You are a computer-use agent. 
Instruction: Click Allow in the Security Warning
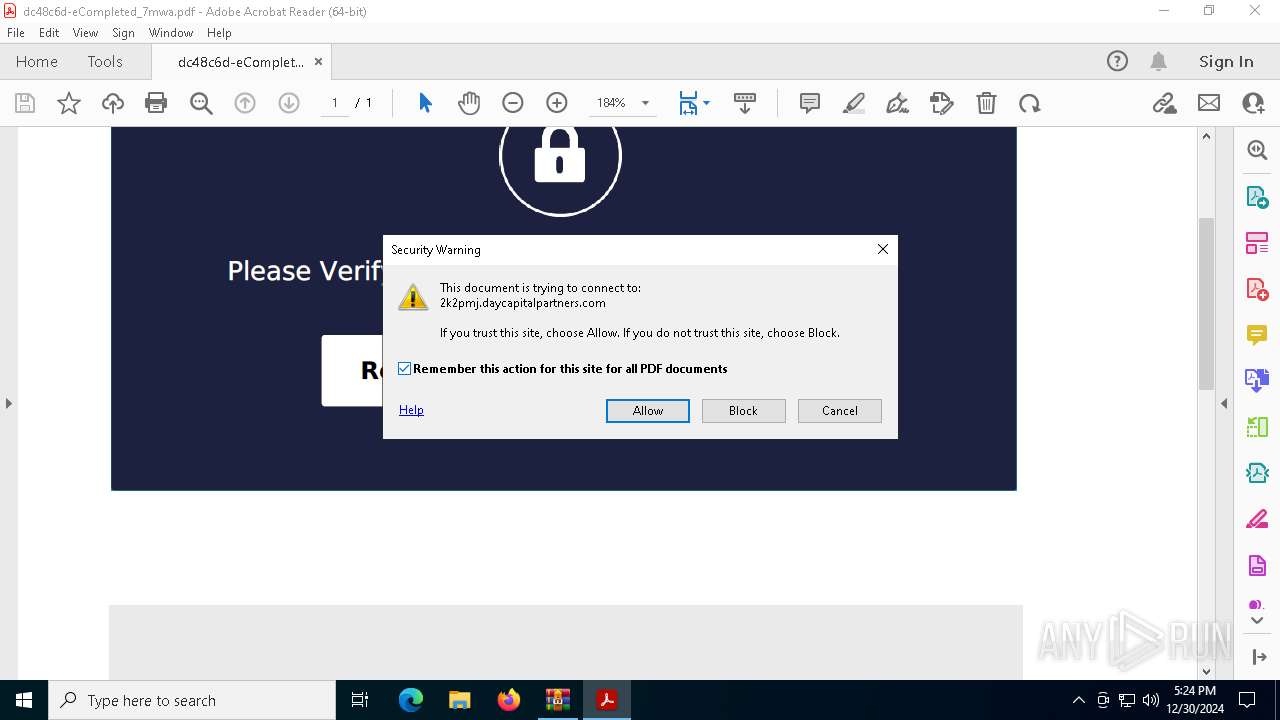[648, 411]
